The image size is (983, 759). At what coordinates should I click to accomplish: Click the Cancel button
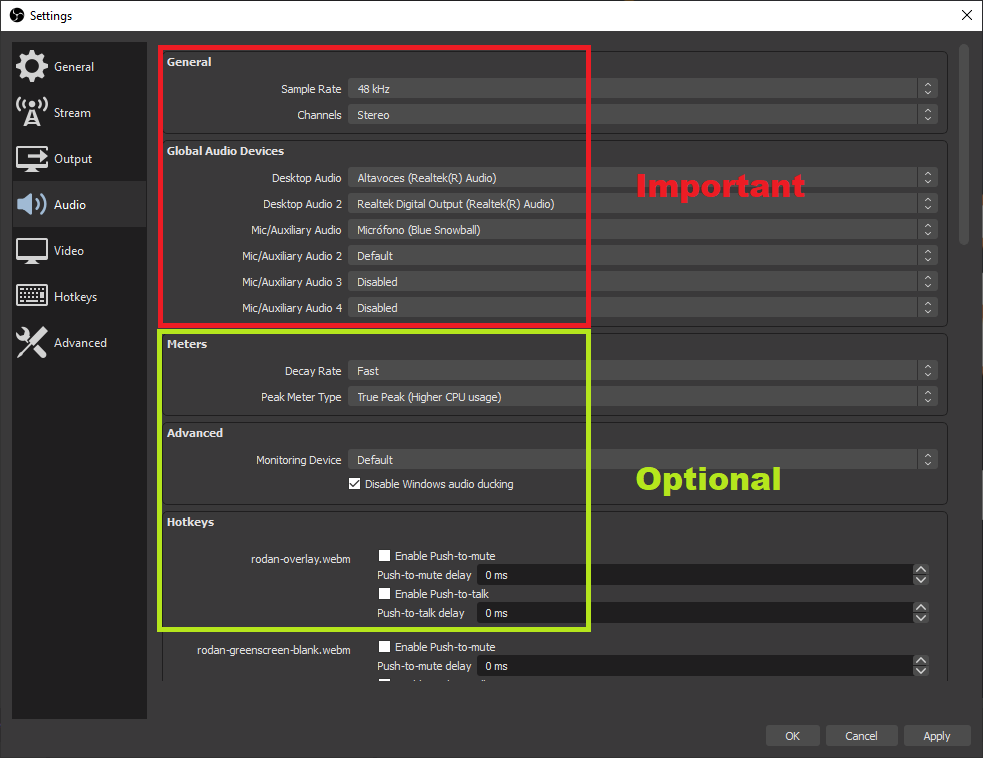(860, 736)
